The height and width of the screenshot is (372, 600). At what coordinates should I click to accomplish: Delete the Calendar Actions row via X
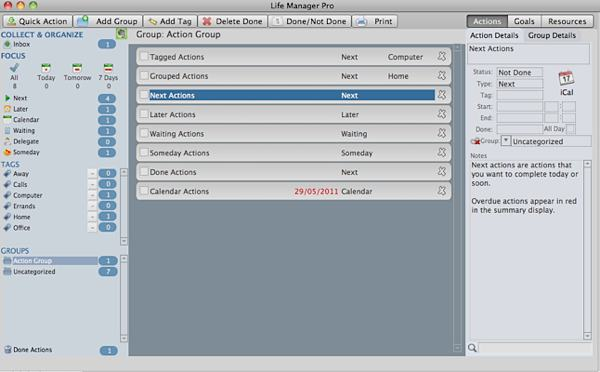442,191
